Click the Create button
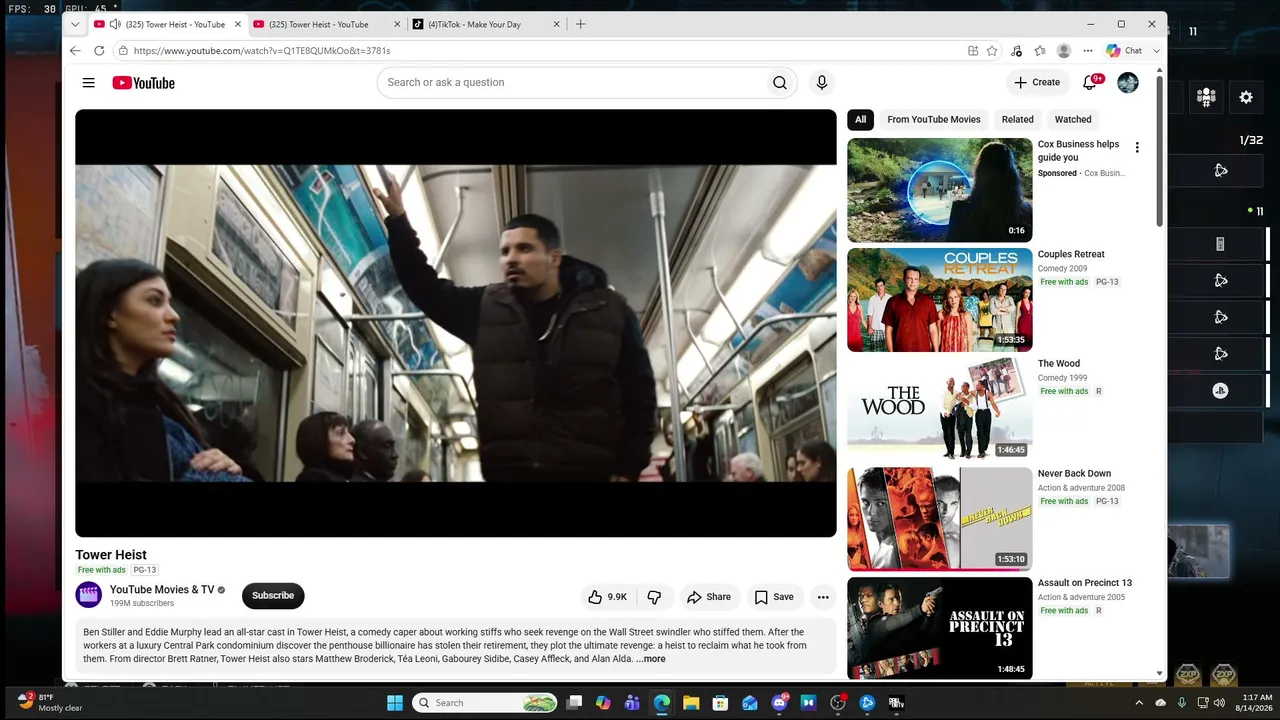This screenshot has height=720, width=1280. coord(1037,83)
